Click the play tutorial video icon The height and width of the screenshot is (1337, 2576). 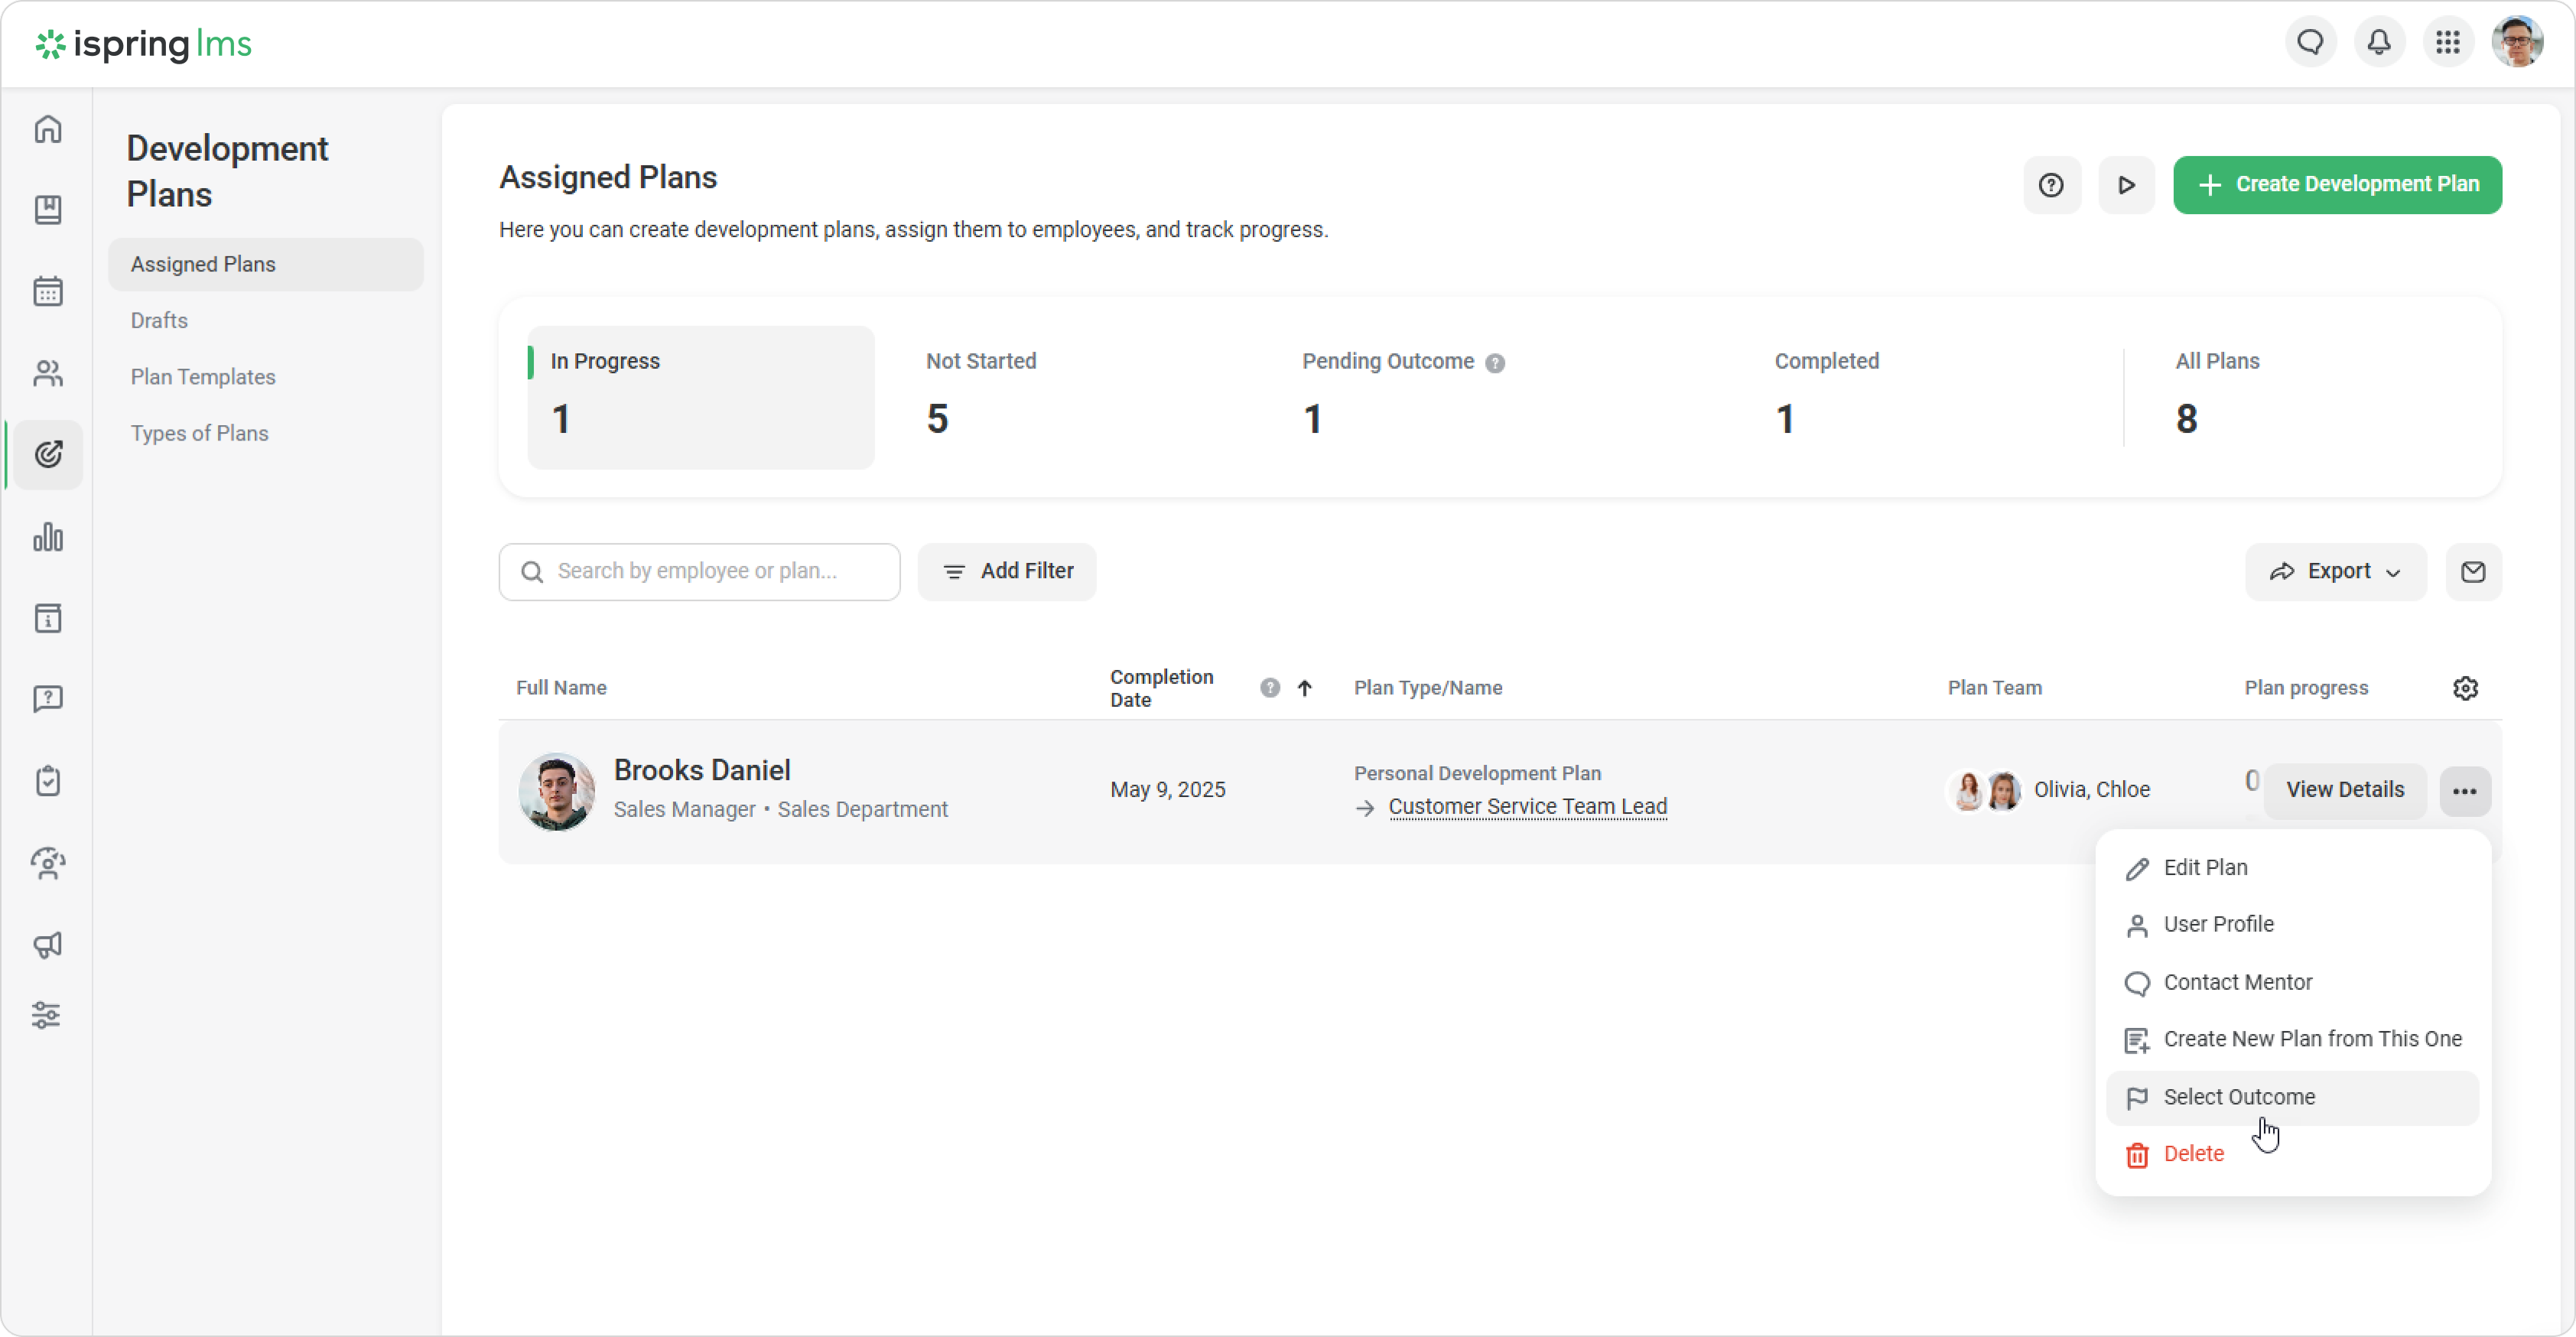(x=2126, y=185)
